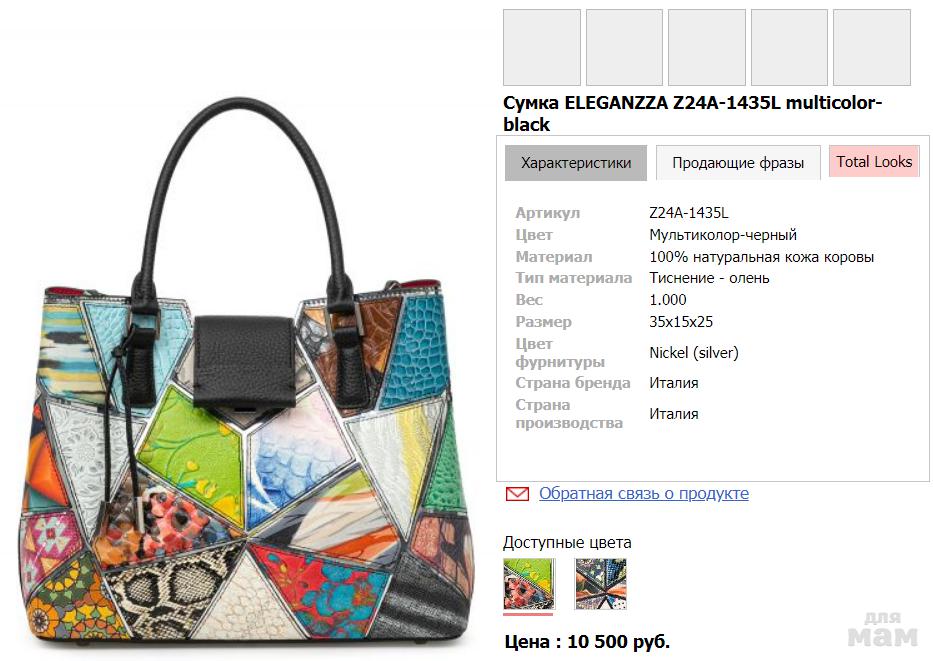Click the Доступные цвета label
Image resolution: width=933 pixels, height=661 pixels.
[x=567, y=543]
